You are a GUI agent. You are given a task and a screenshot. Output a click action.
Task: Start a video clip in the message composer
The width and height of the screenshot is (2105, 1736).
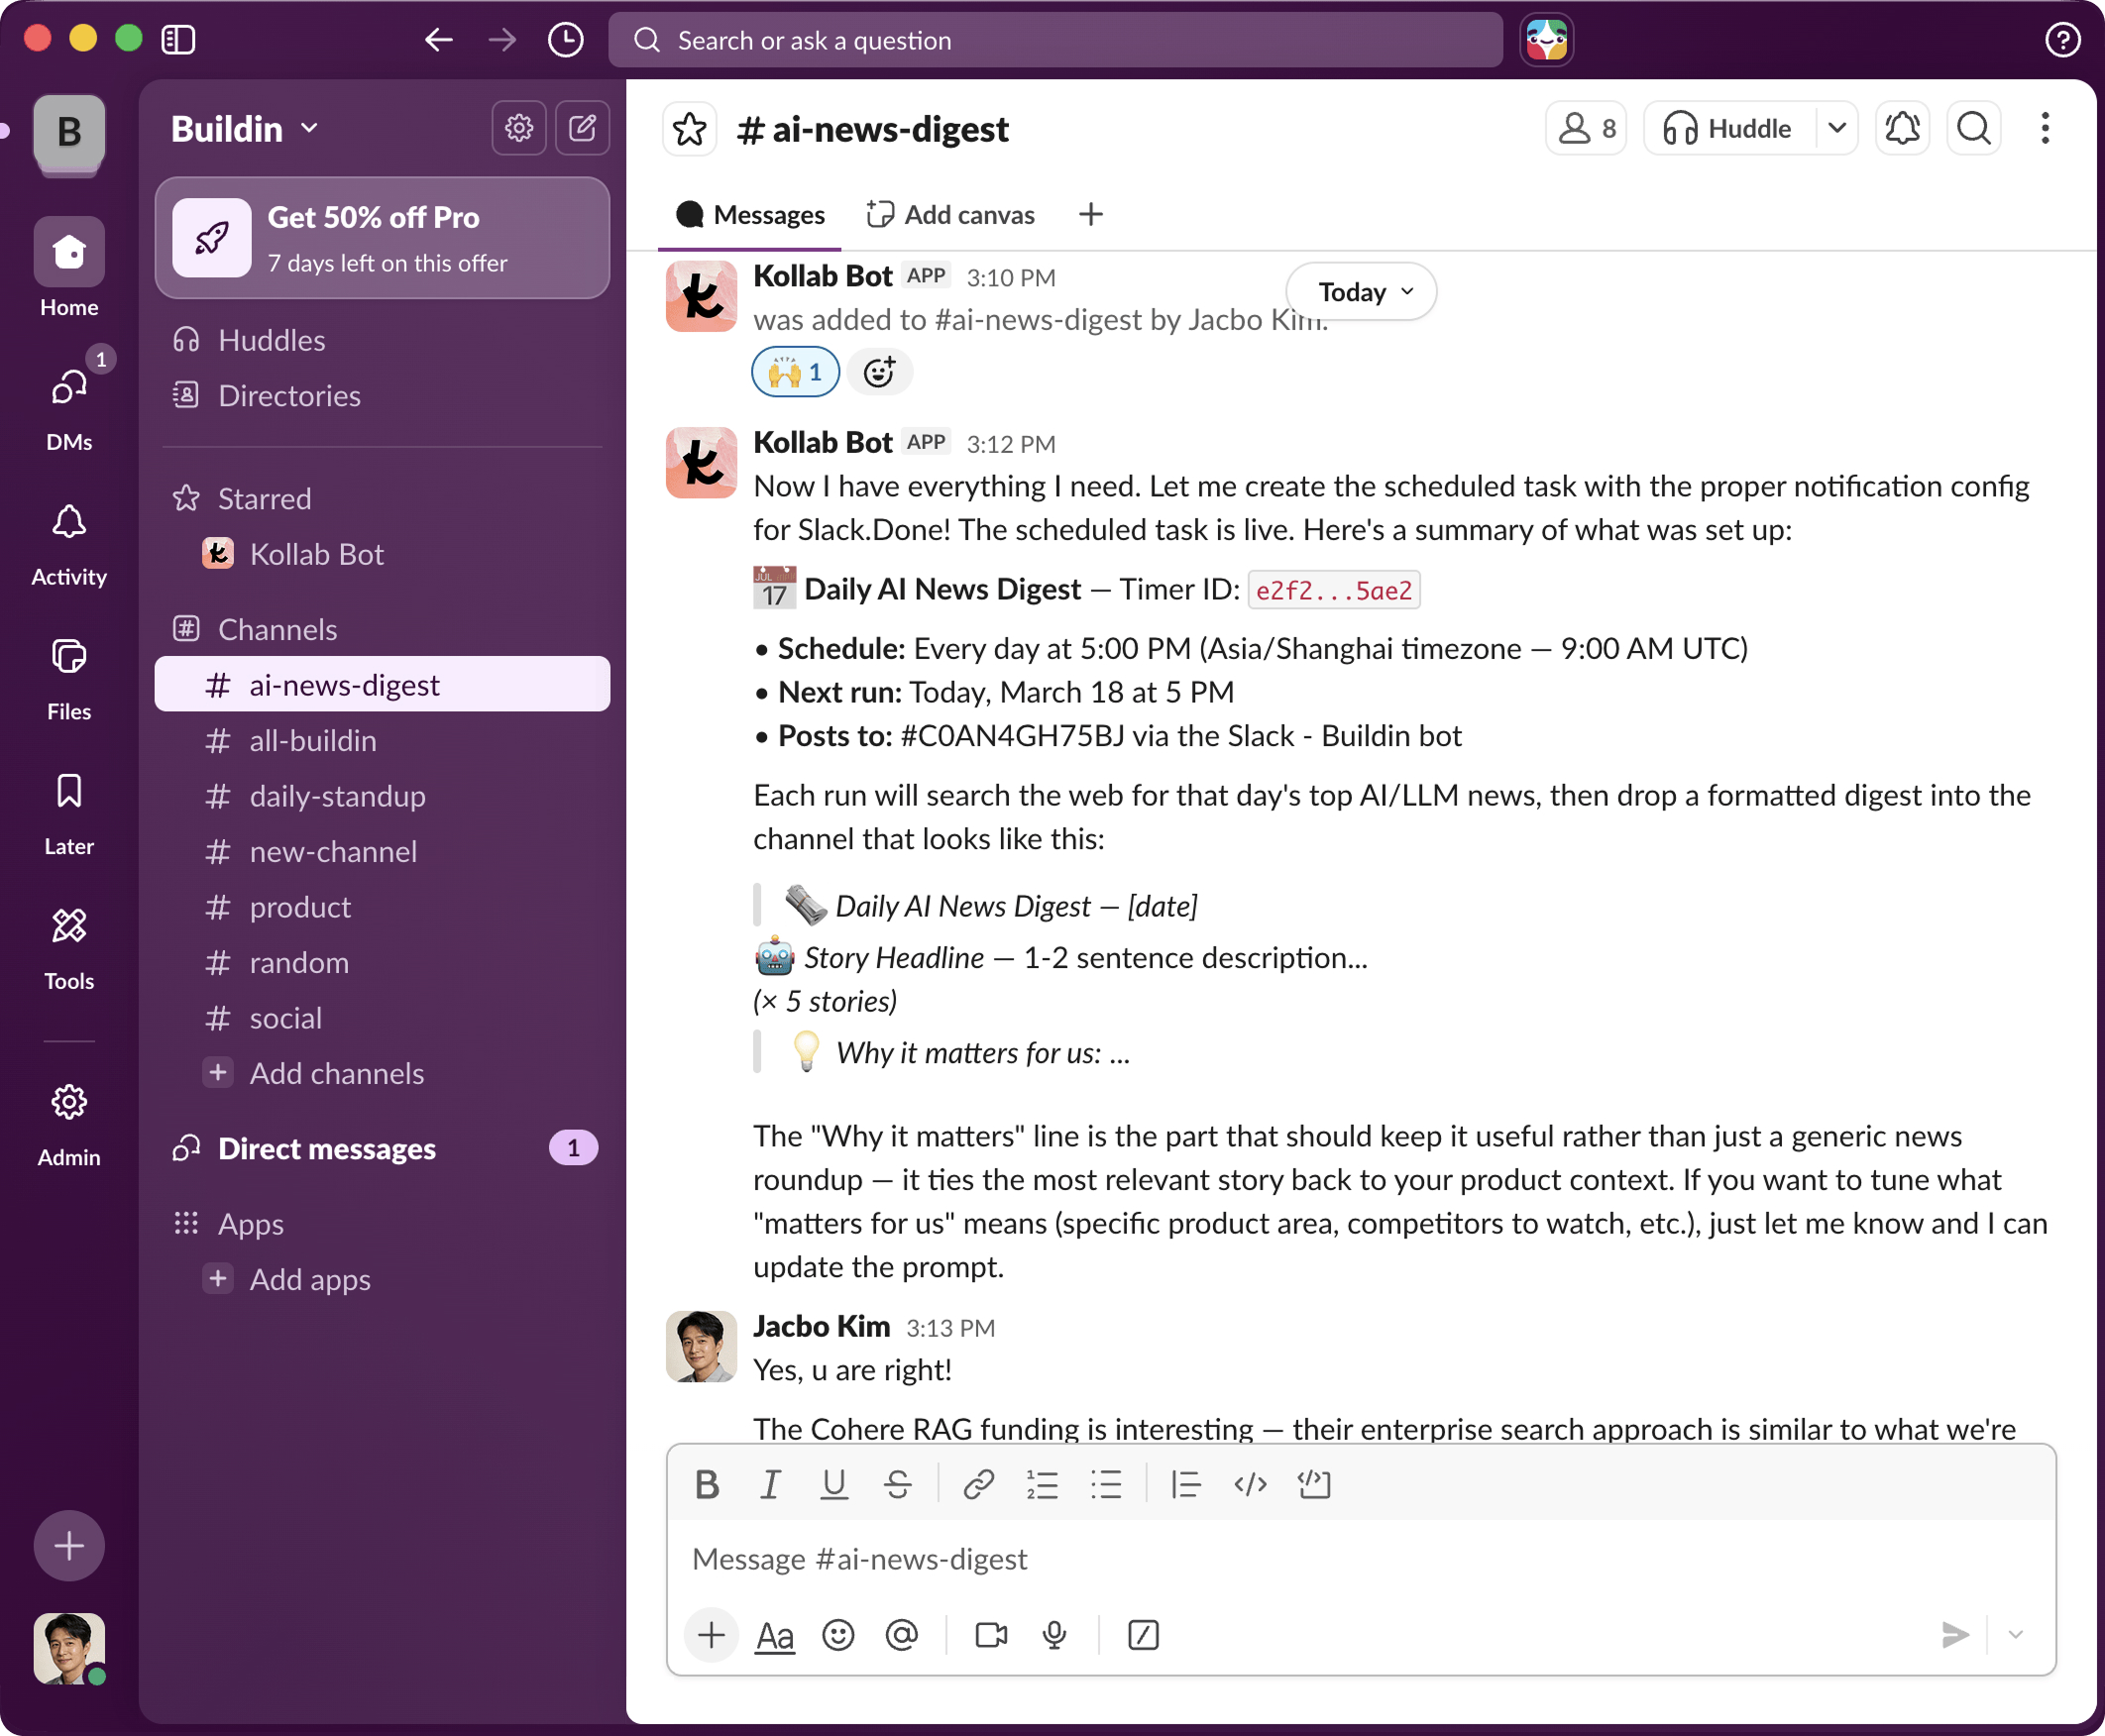(989, 1635)
